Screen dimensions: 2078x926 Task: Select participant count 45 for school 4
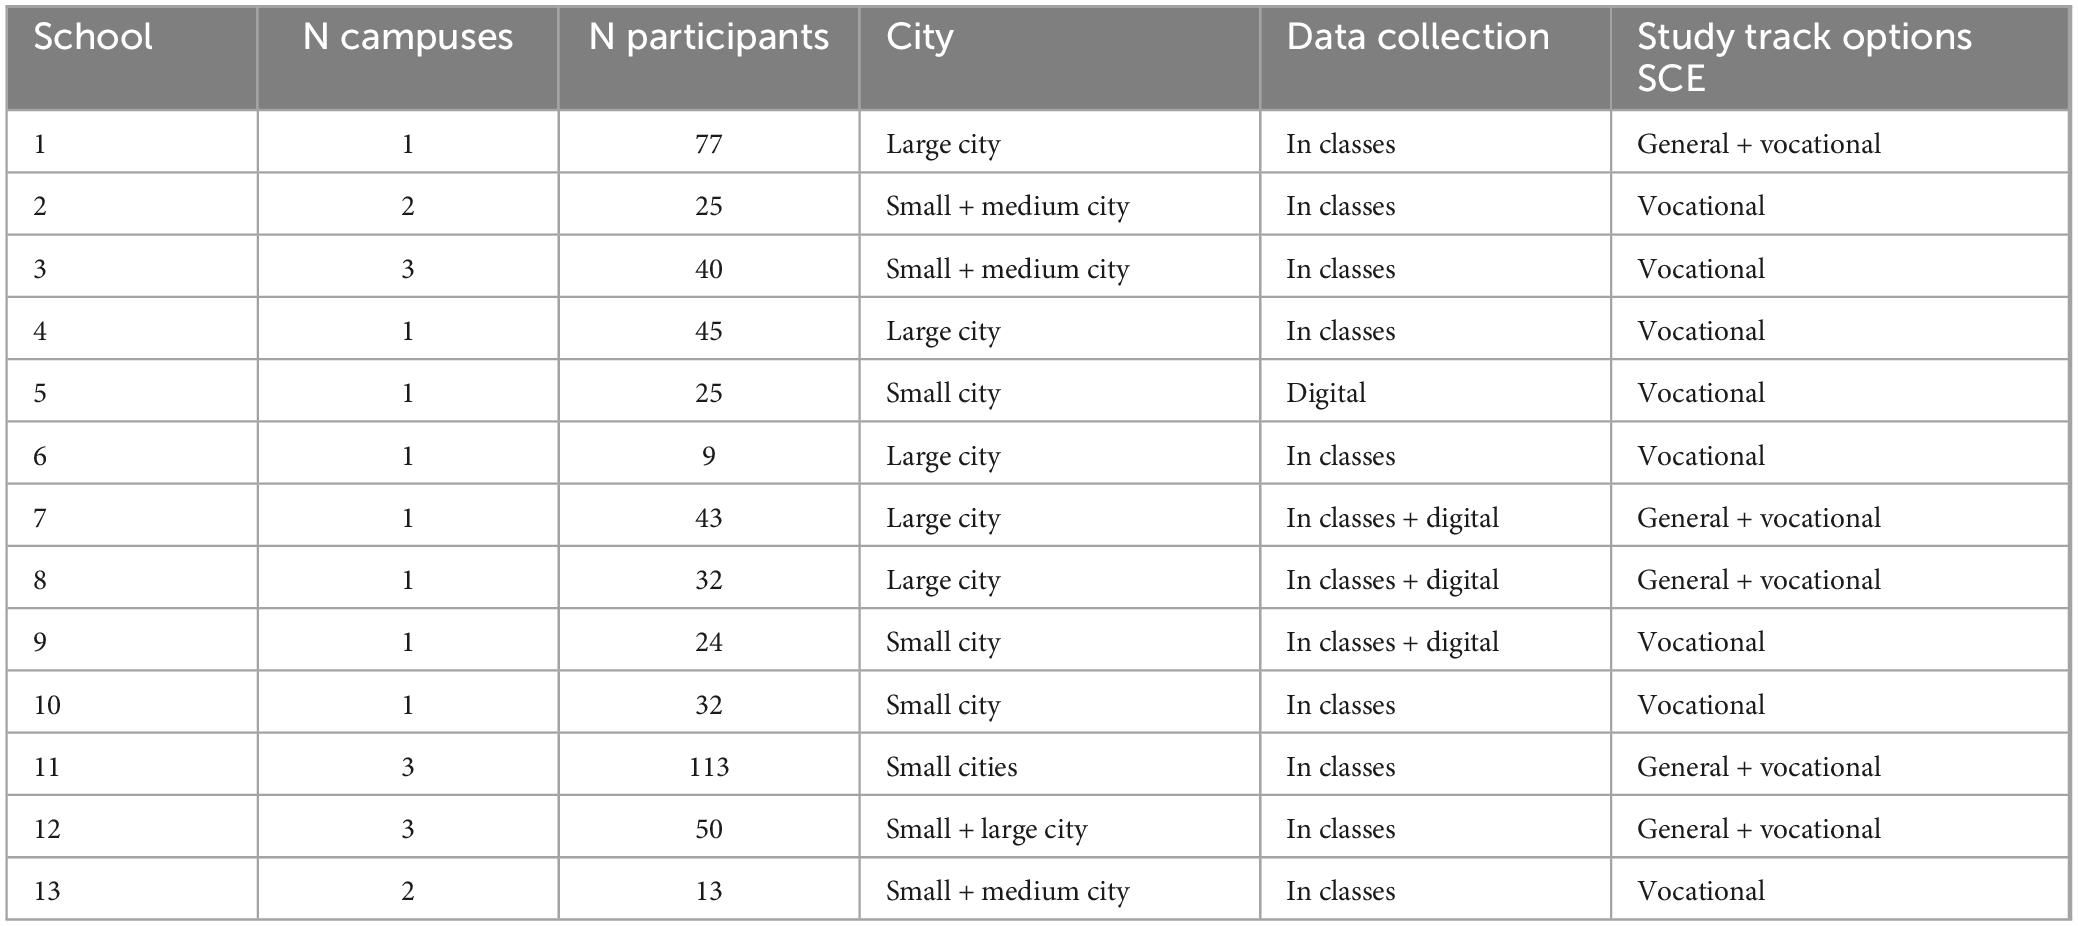click(709, 331)
